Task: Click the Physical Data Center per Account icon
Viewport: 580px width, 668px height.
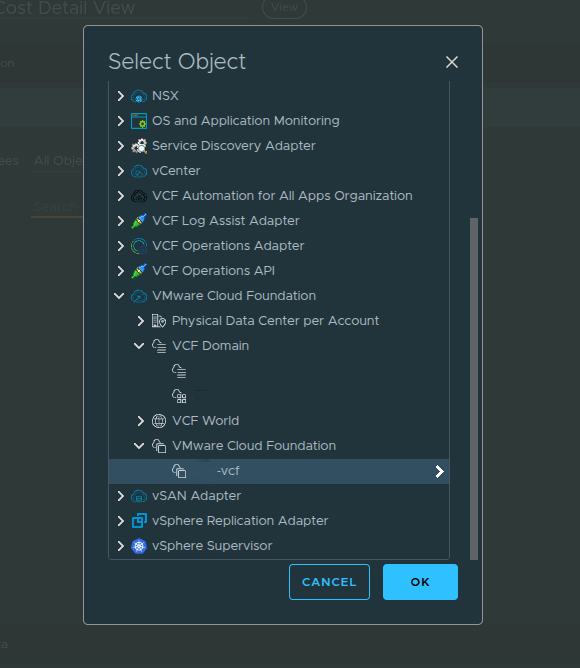Action: click(159, 321)
